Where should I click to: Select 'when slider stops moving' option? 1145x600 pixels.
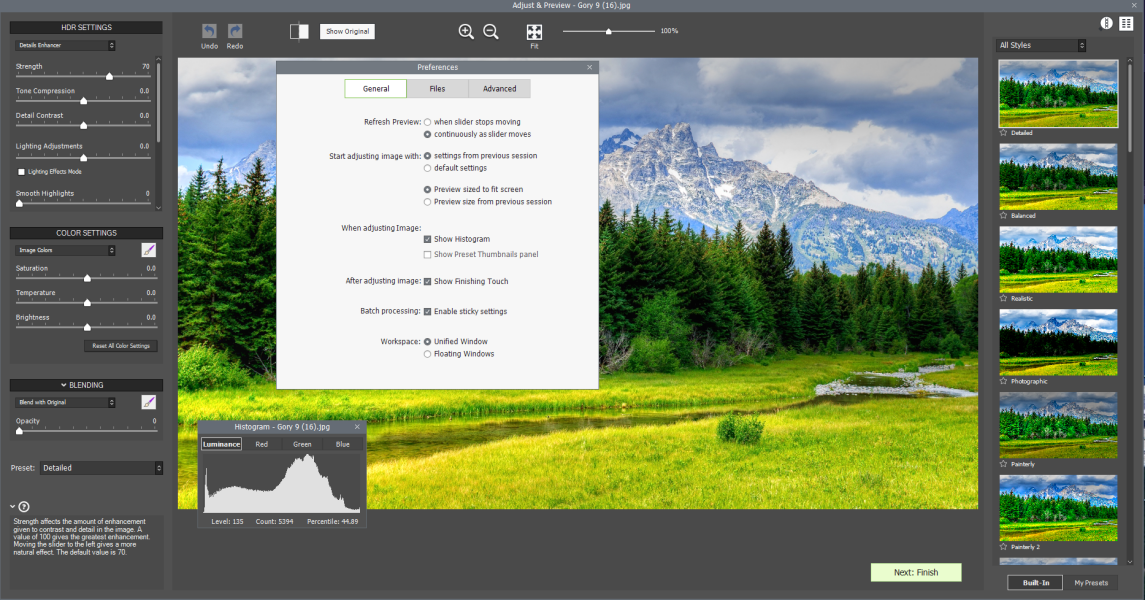[427, 122]
